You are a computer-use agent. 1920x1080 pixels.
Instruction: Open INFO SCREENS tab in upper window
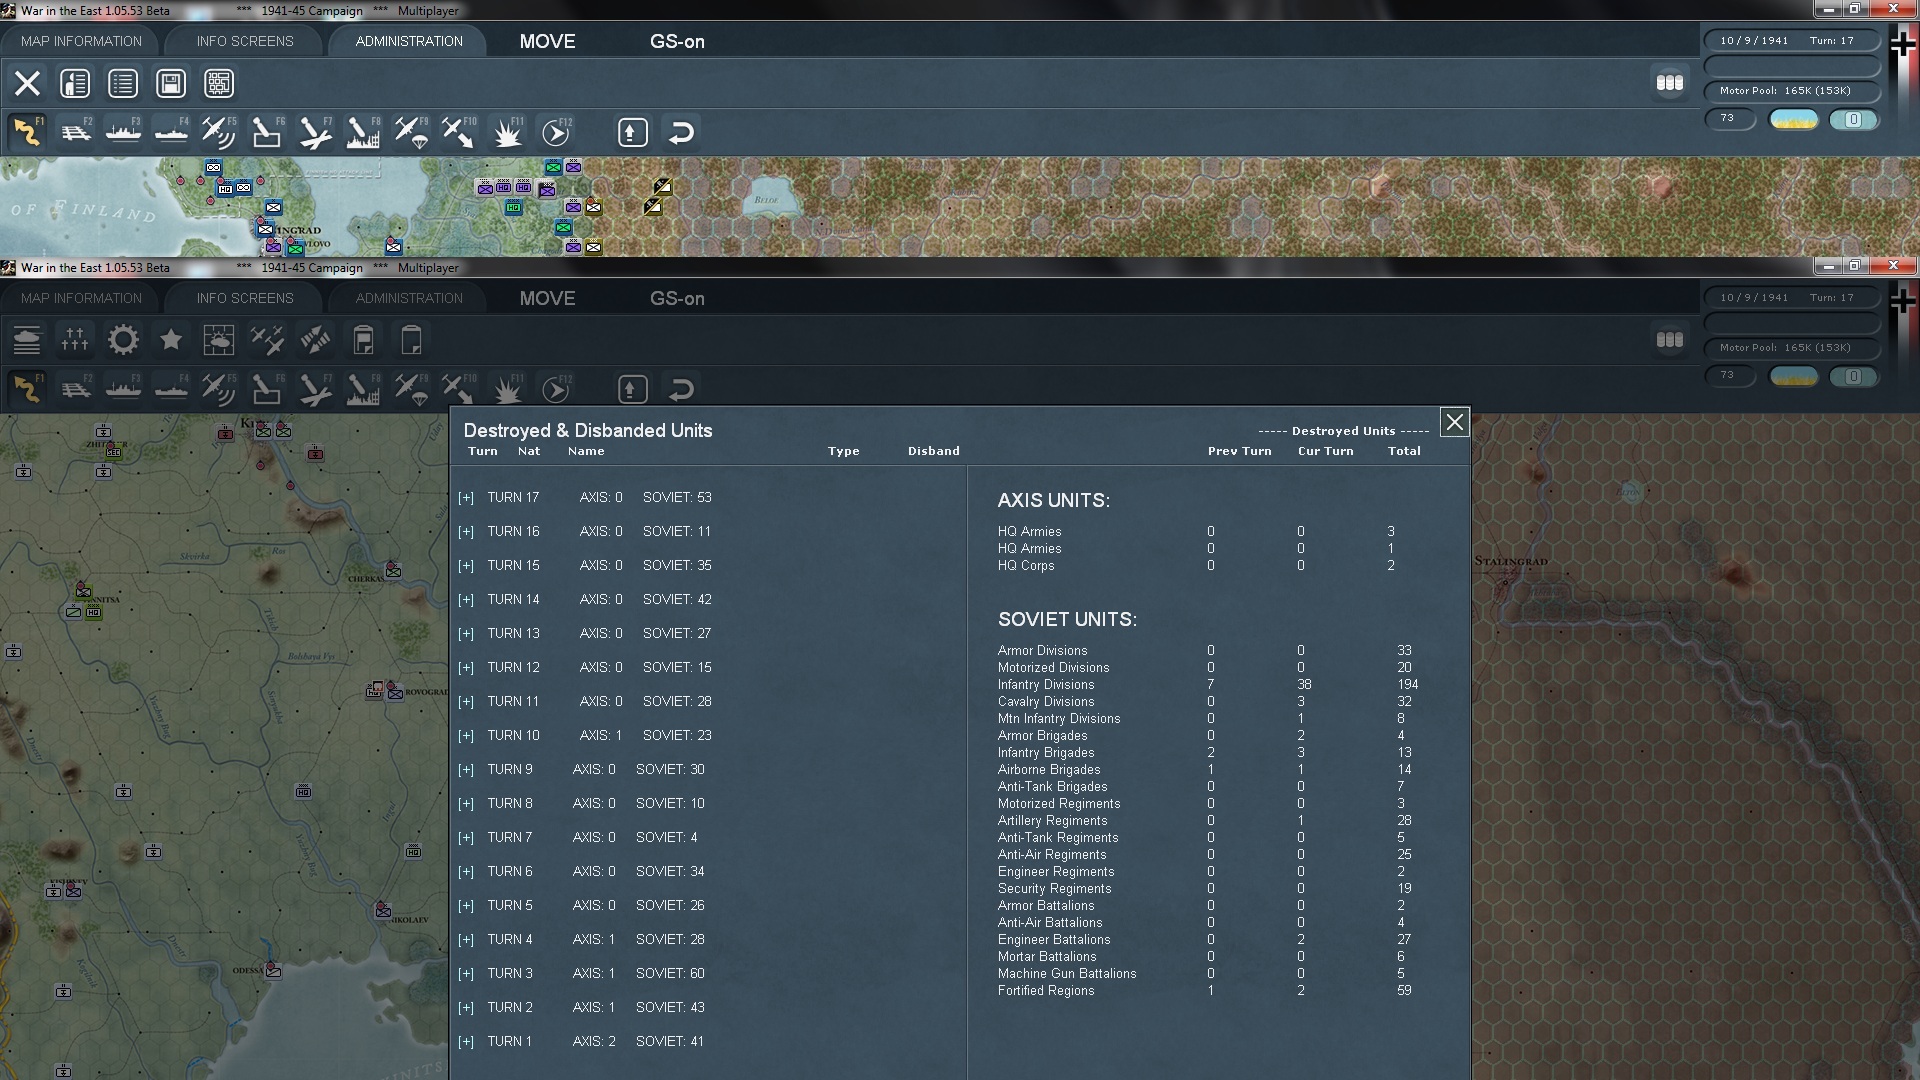pyautogui.click(x=245, y=41)
